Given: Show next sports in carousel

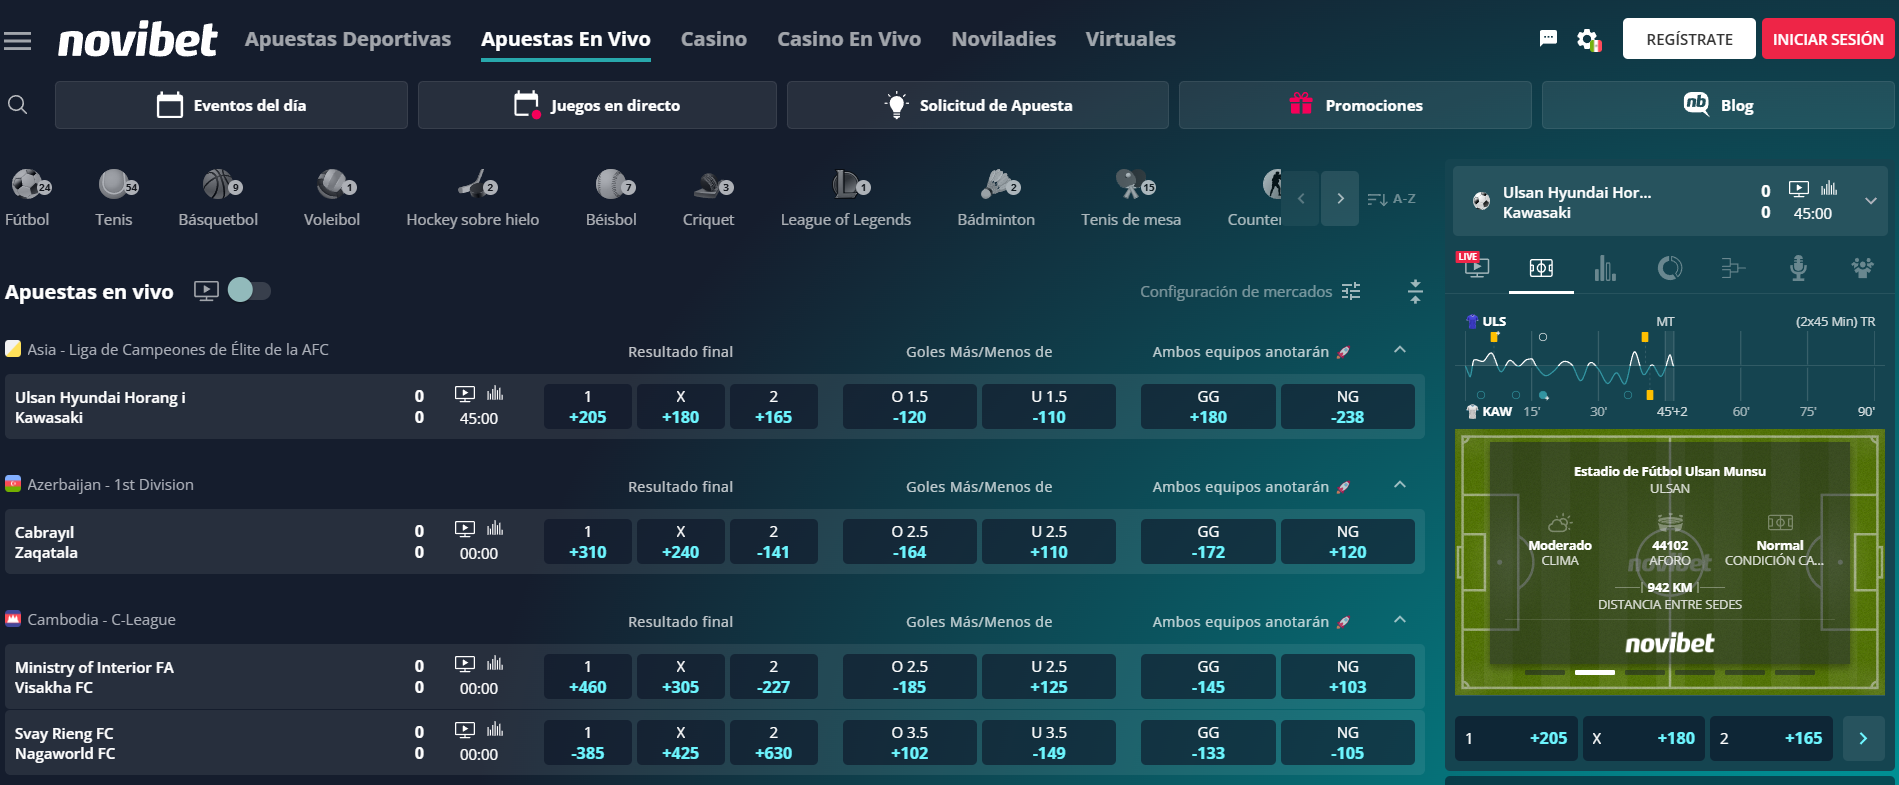Looking at the screenshot, I should pos(1340,198).
